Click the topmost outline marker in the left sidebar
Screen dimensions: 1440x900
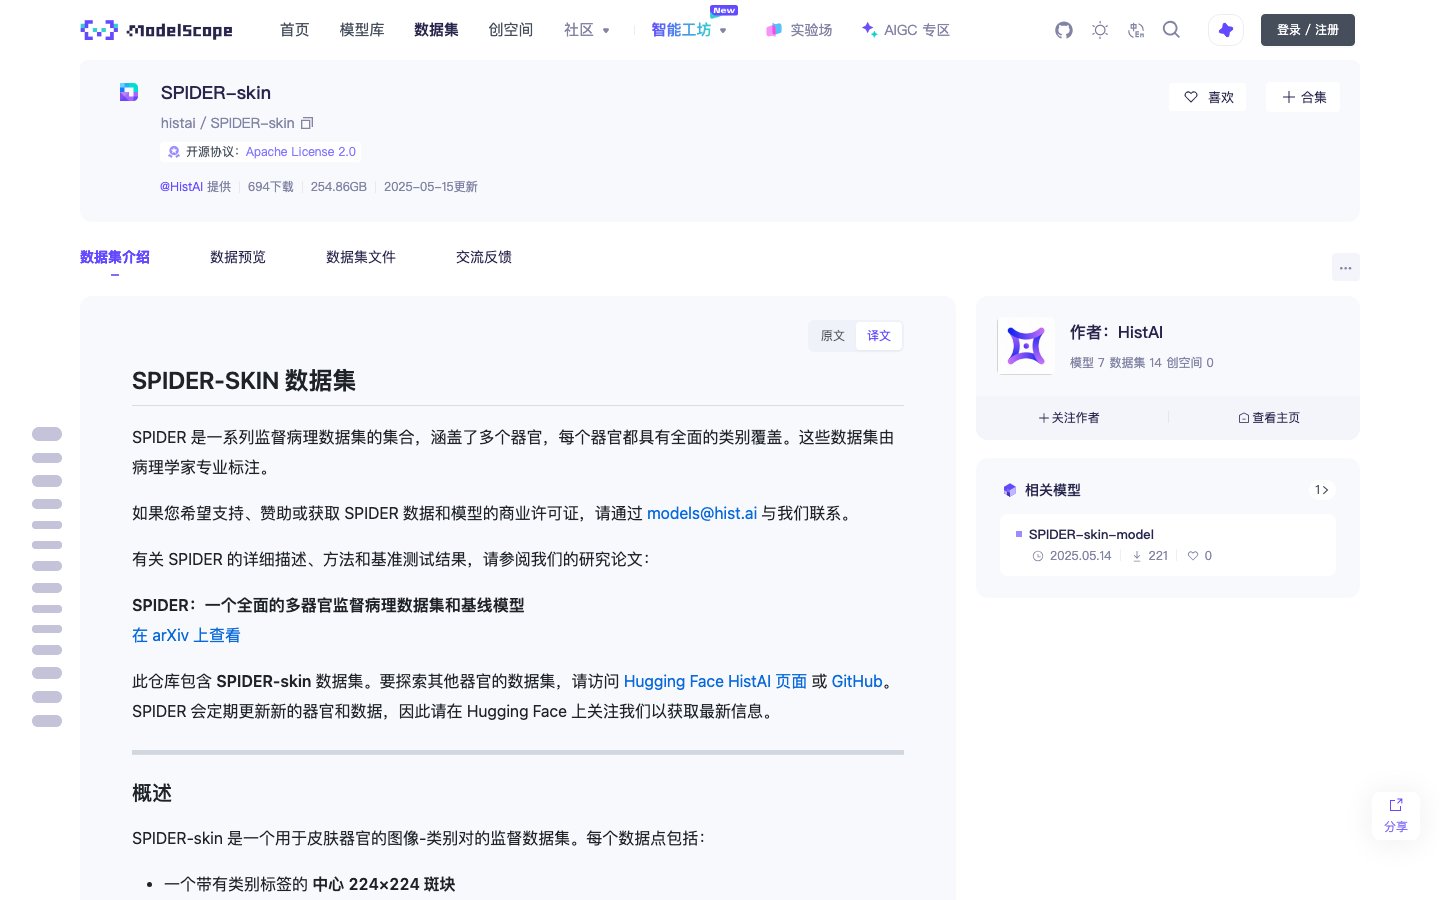click(47, 434)
